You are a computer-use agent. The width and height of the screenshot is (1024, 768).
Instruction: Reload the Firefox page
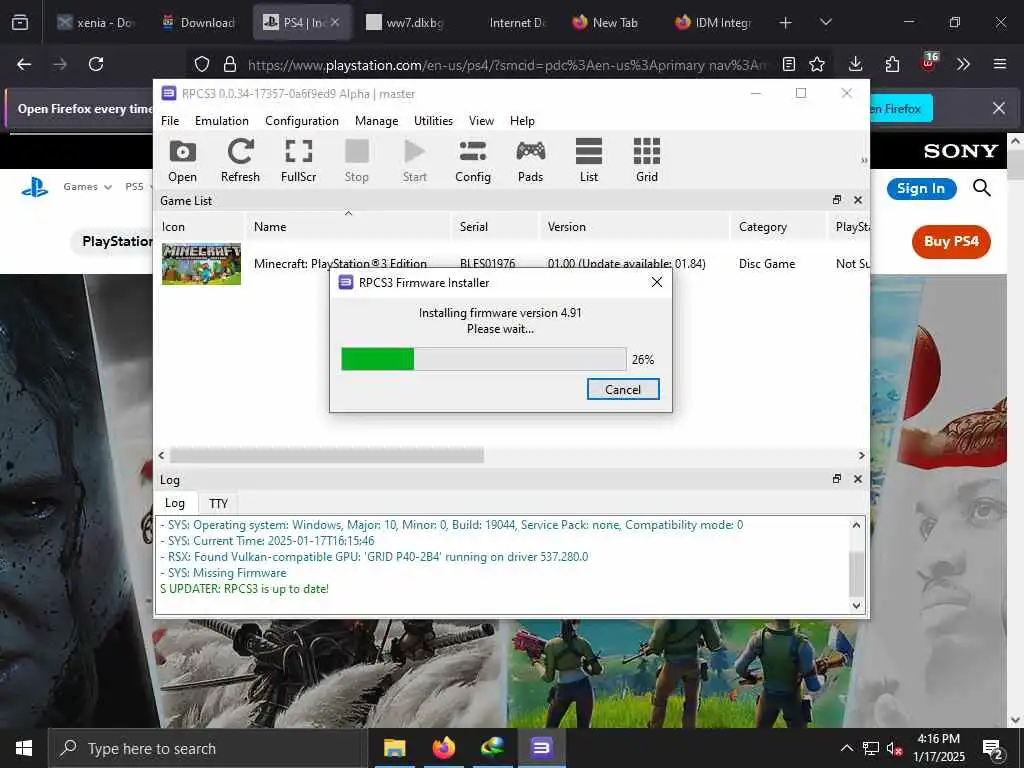pos(96,64)
